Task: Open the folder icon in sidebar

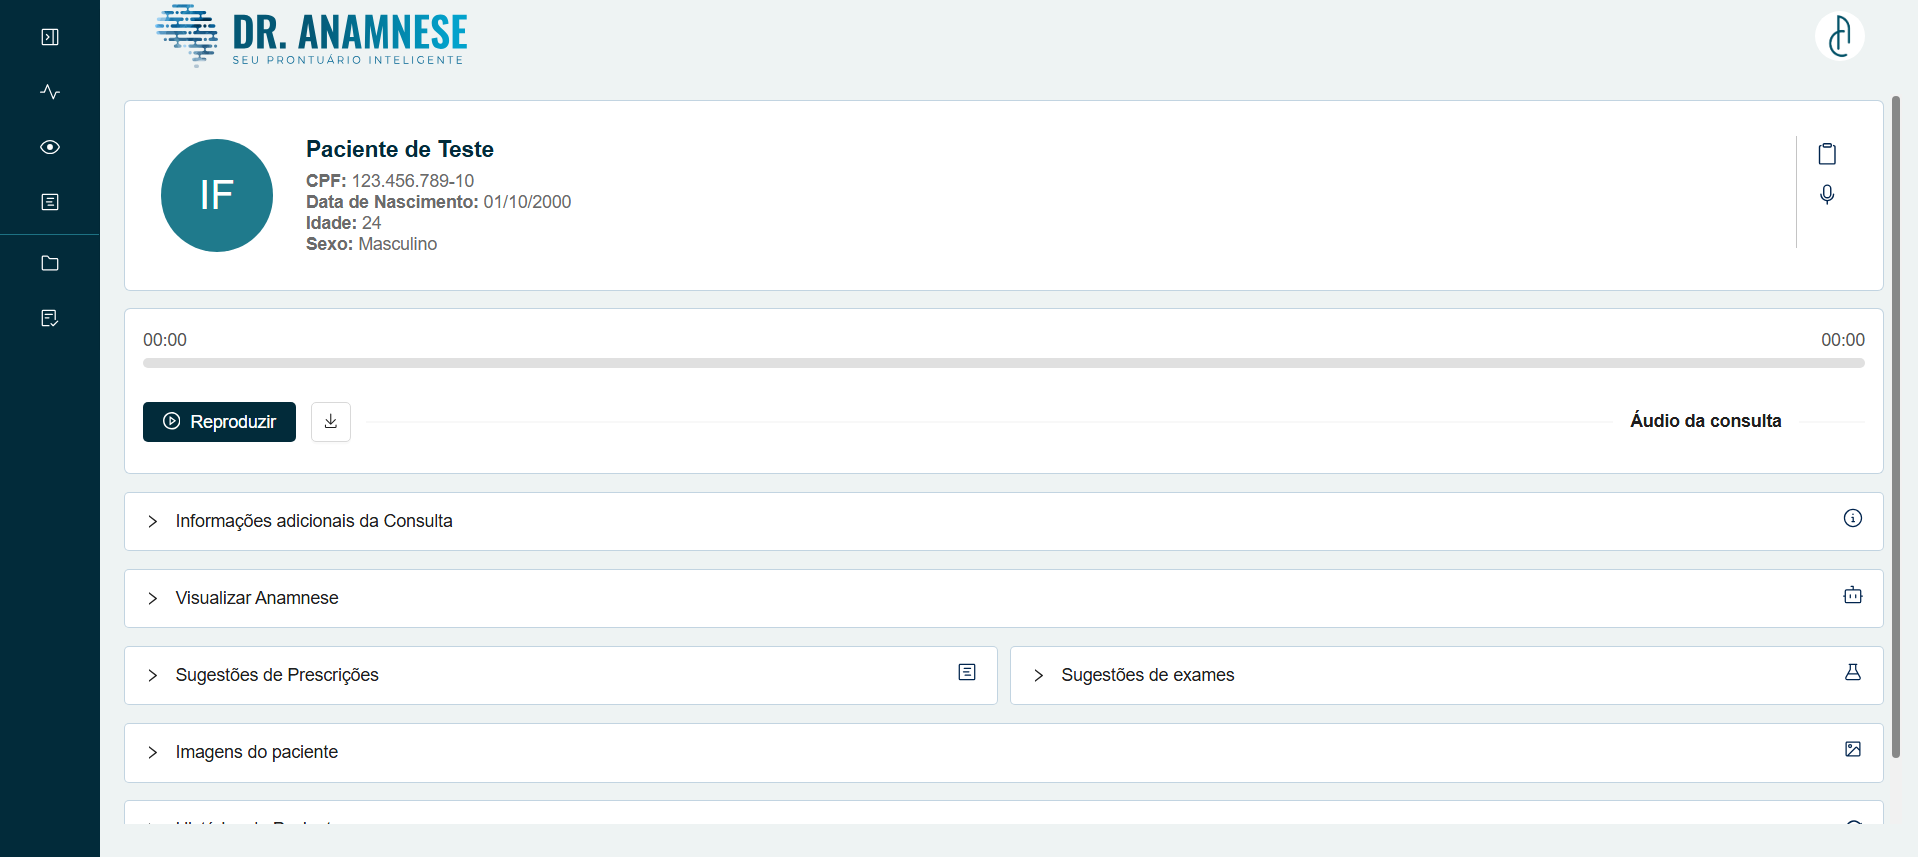Action: click(x=50, y=263)
